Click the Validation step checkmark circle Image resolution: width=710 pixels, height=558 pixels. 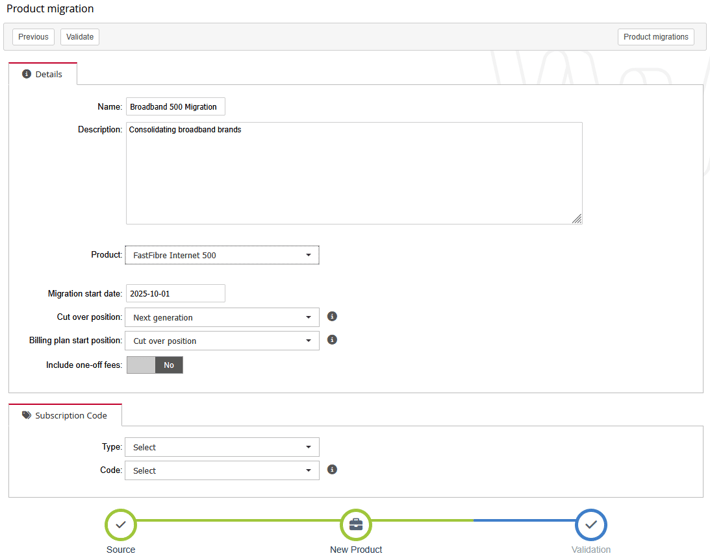click(x=591, y=524)
